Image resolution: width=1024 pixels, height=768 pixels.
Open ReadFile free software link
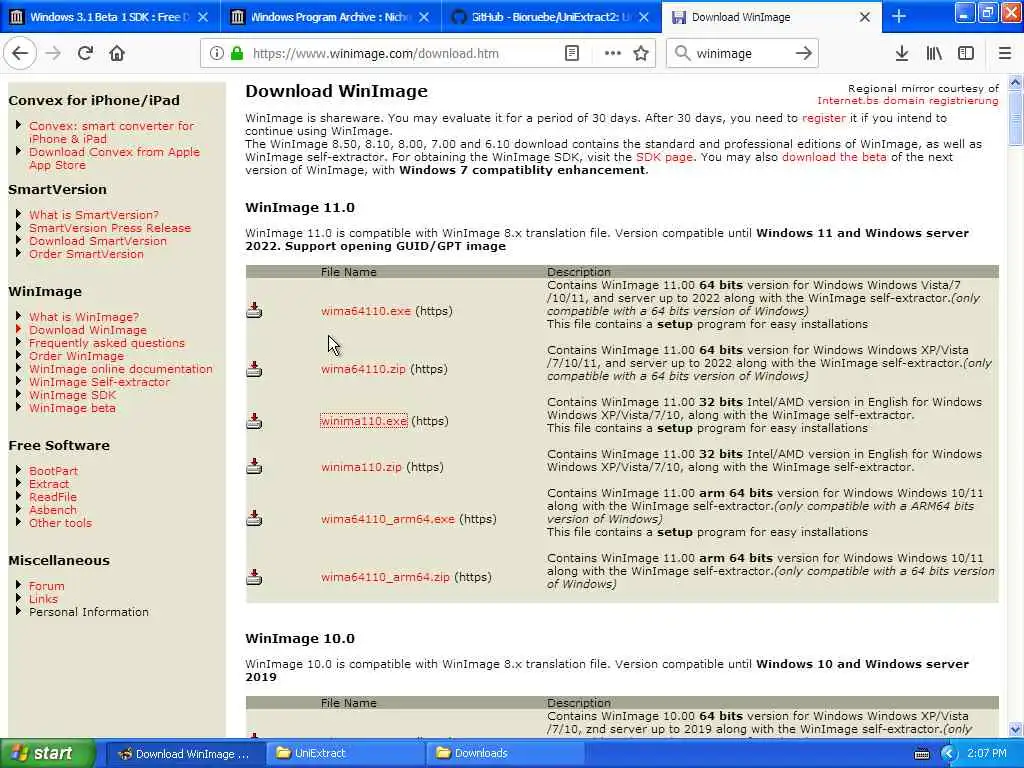tap(52, 497)
